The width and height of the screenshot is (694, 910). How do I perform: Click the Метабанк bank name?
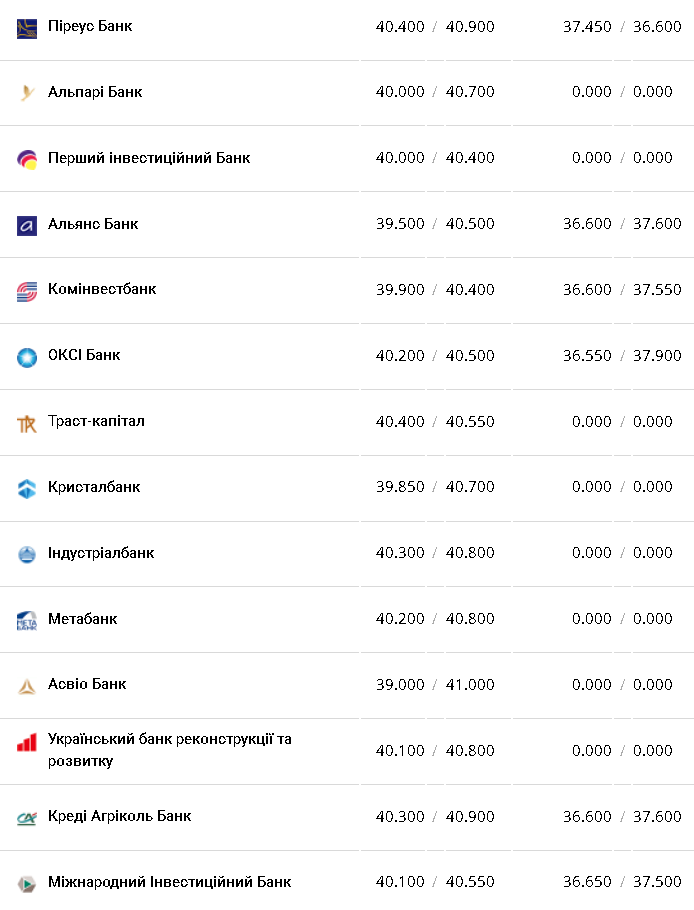coord(82,619)
